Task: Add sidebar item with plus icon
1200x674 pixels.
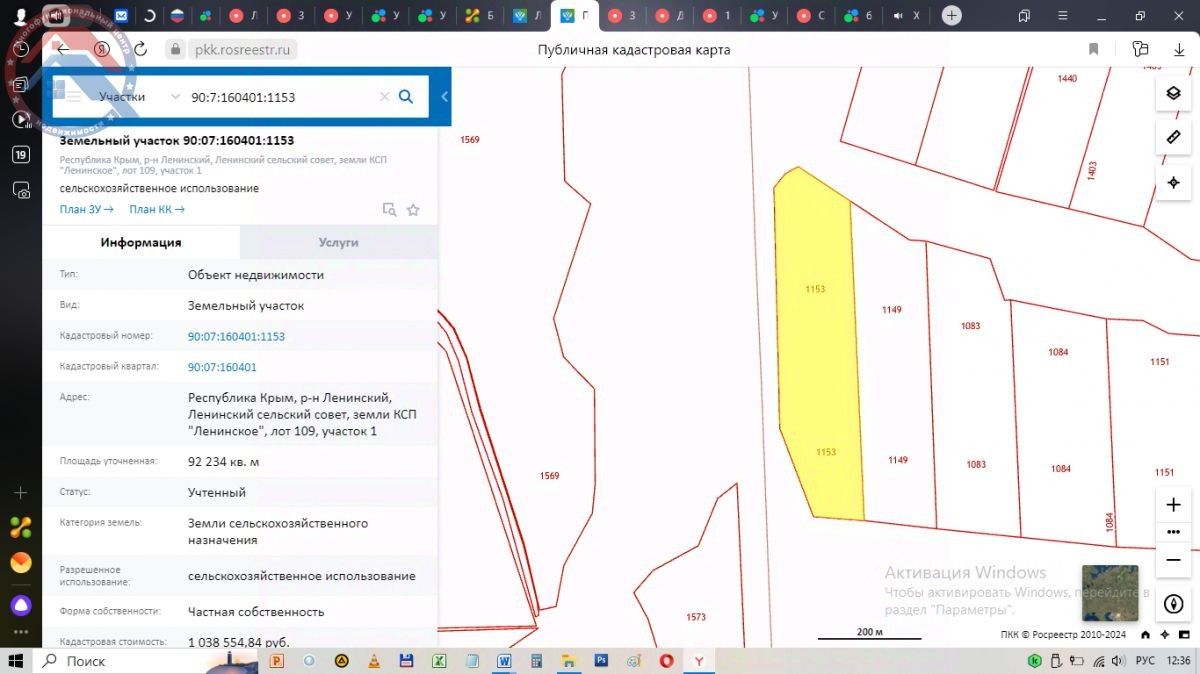Action: (21, 493)
